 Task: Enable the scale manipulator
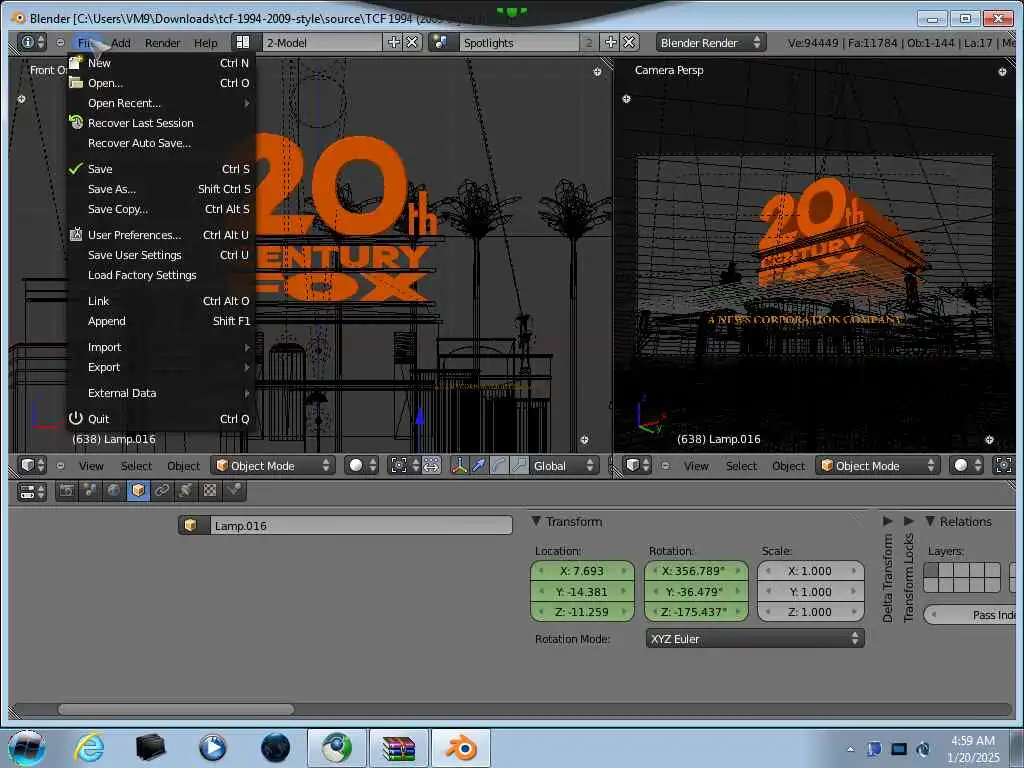(x=519, y=466)
